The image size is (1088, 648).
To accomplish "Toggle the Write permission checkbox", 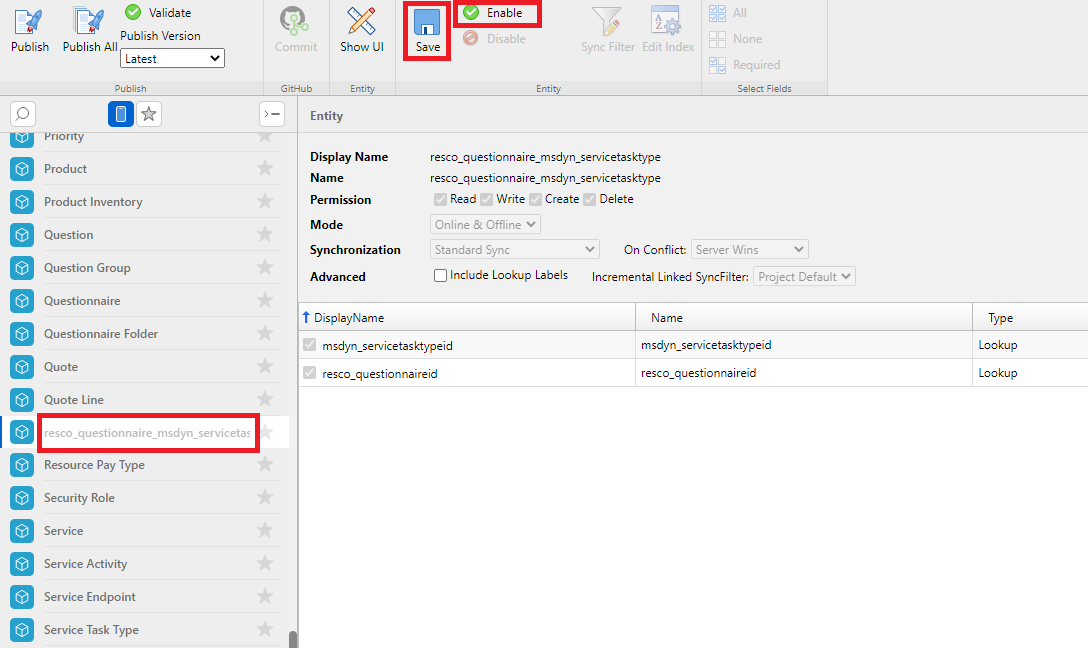I will [x=486, y=199].
